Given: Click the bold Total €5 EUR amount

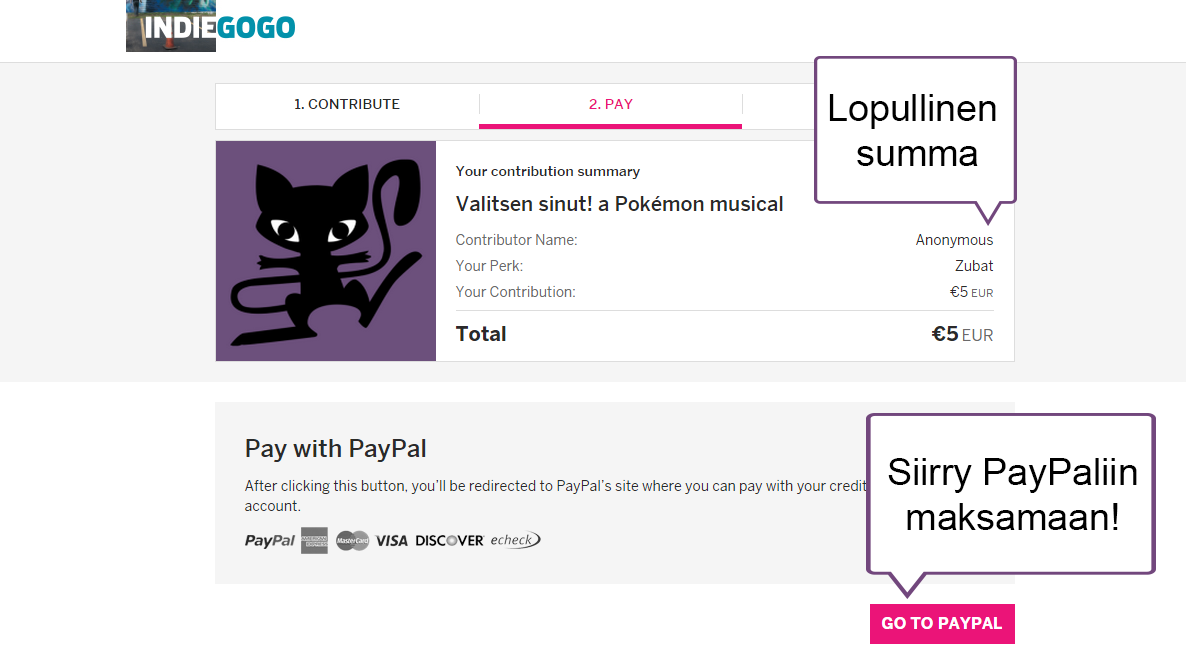Looking at the screenshot, I should tap(962, 335).
